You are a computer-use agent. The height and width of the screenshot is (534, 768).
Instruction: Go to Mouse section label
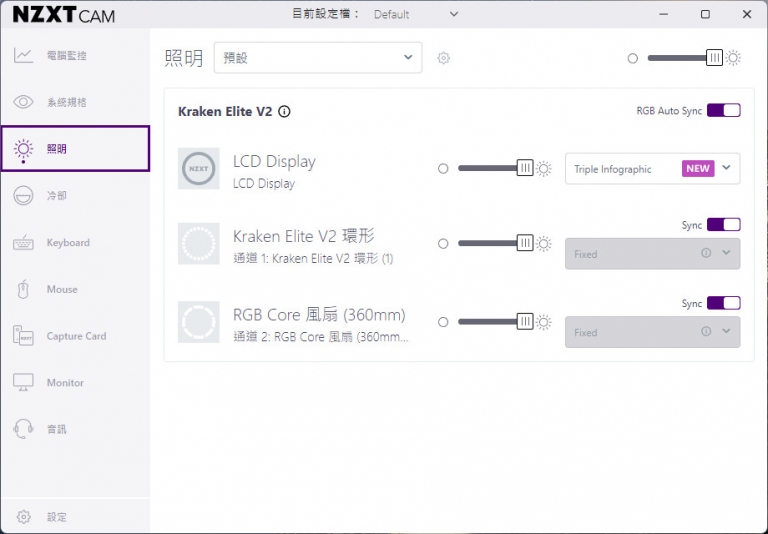click(x=62, y=289)
